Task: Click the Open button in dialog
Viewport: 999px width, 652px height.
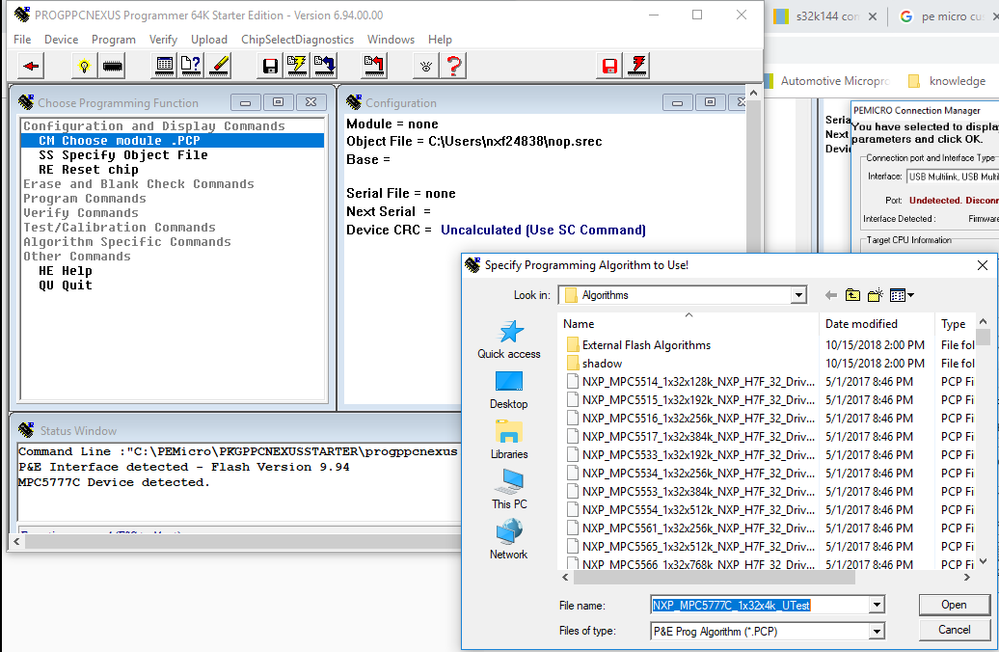Action: [954, 605]
